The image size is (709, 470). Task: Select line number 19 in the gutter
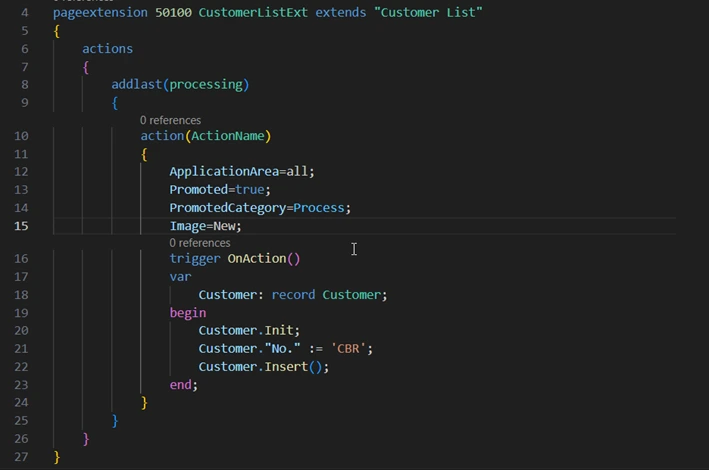click(21, 313)
